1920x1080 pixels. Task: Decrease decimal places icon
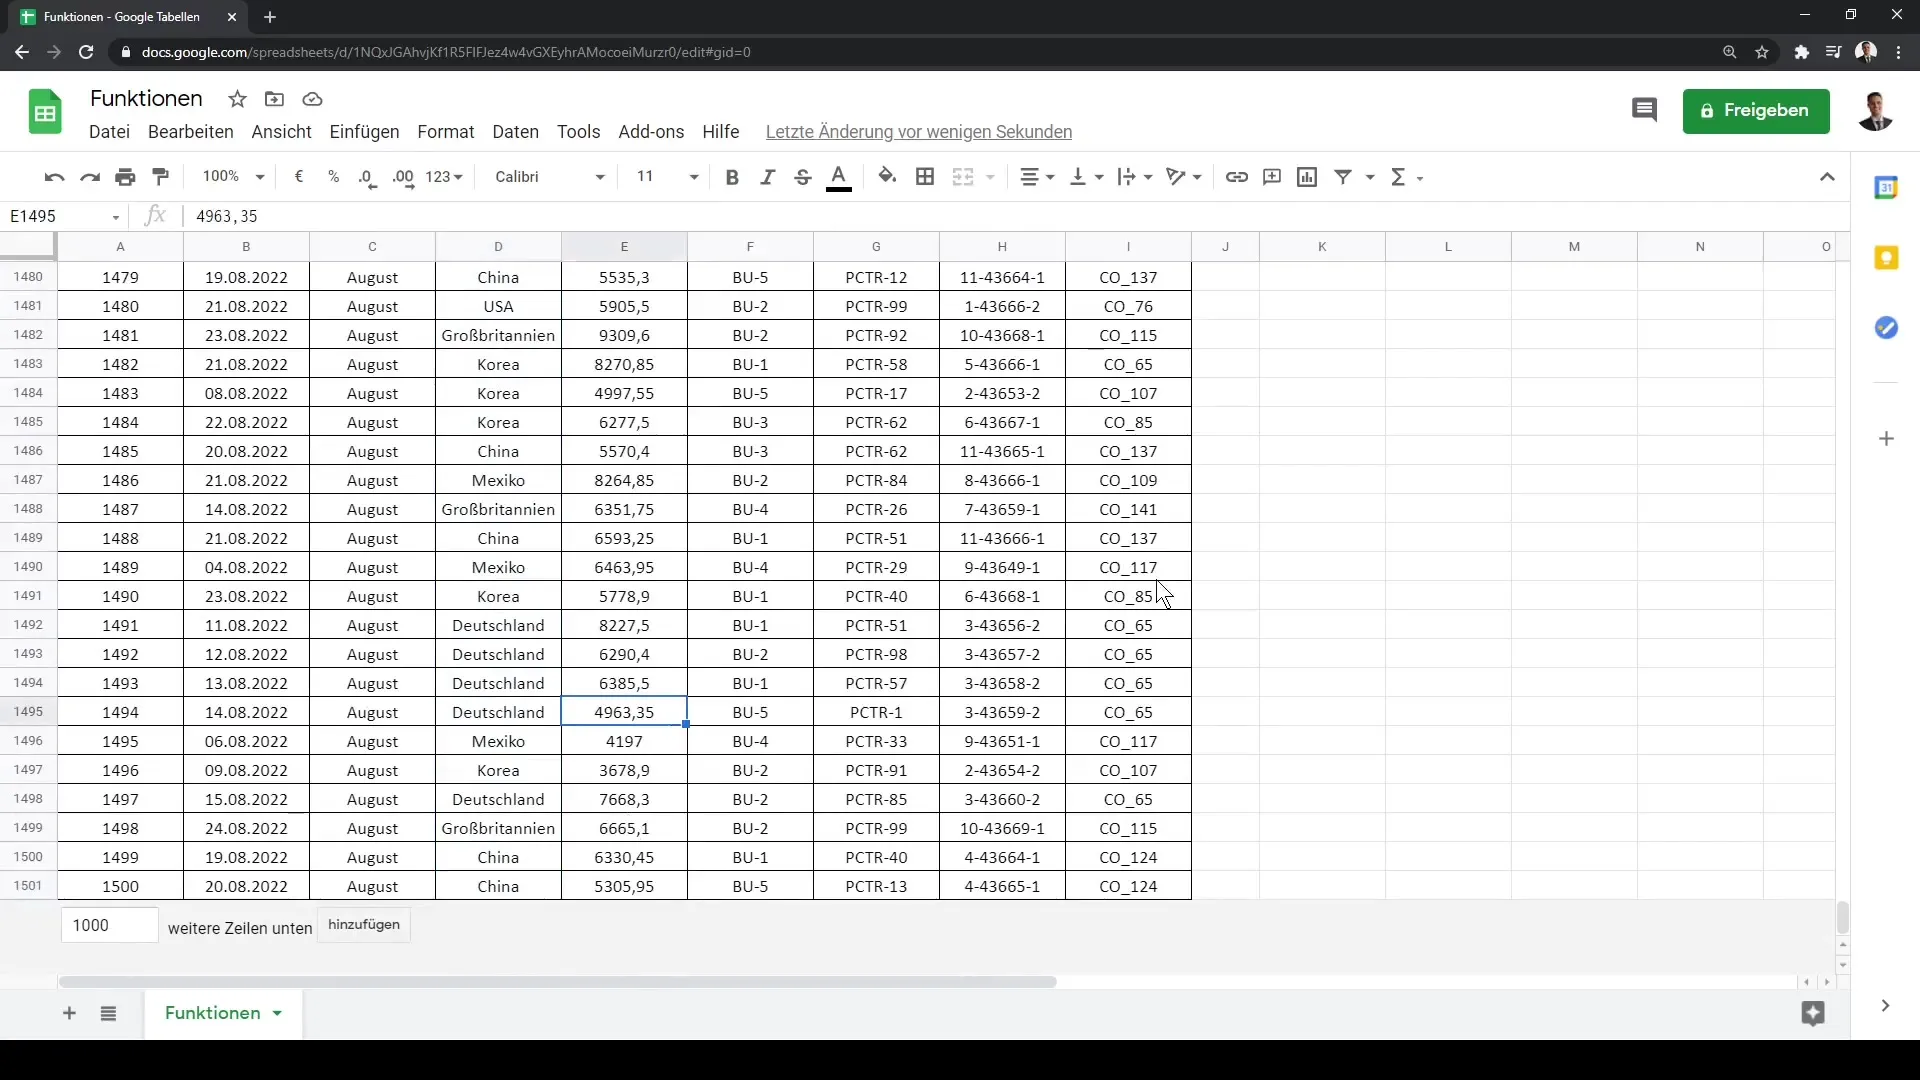click(367, 177)
